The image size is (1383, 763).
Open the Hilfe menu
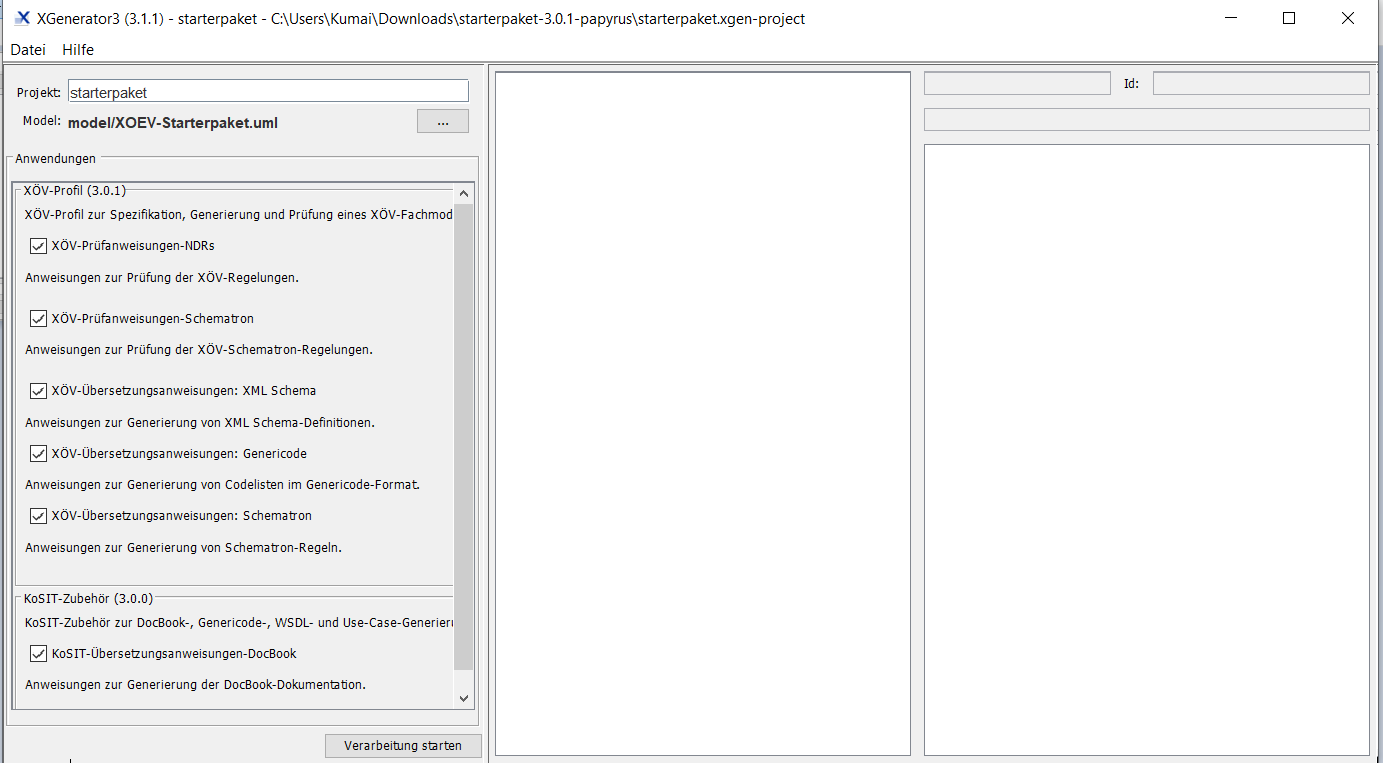pos(78,49)
